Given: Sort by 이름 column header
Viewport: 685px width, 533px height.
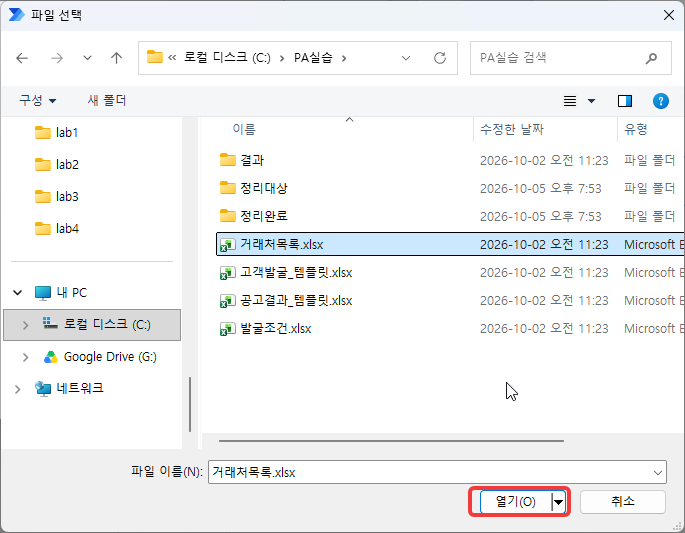Looking at the screenshot, I should (244, 129).
